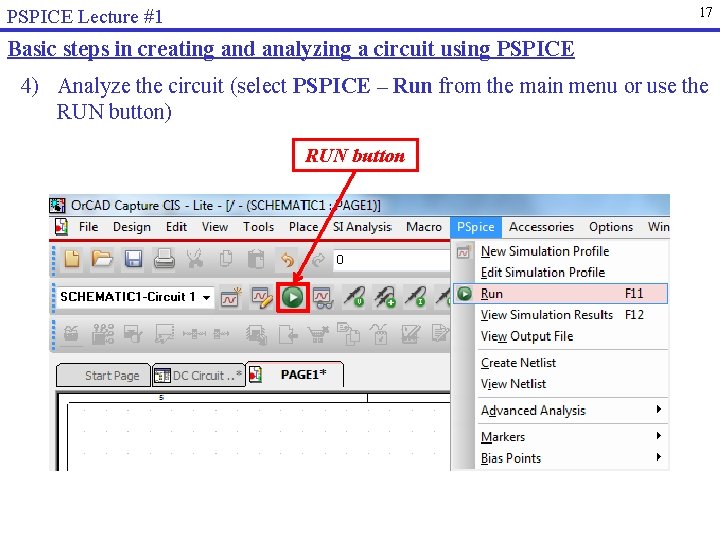This screenshot has width=720, height=540.
Task: Open the Edit menu
Action: (x=176, y=227)
